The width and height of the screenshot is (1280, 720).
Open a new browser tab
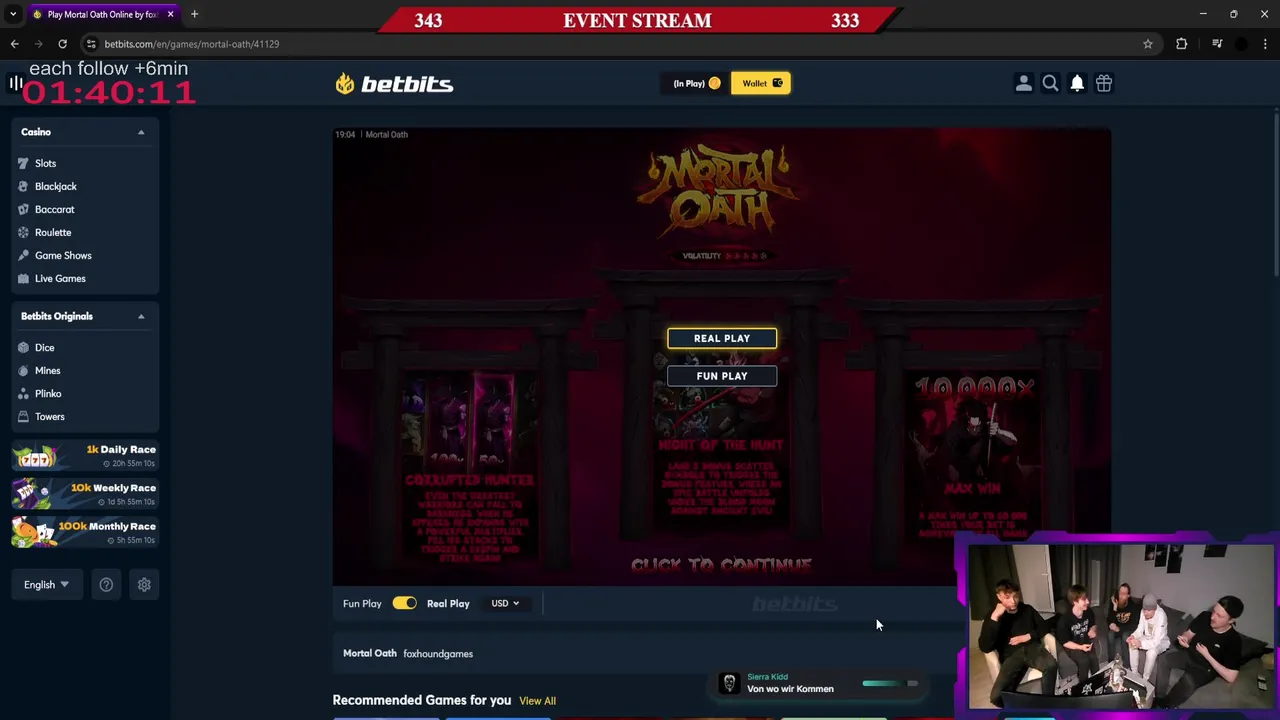(194, 14)
